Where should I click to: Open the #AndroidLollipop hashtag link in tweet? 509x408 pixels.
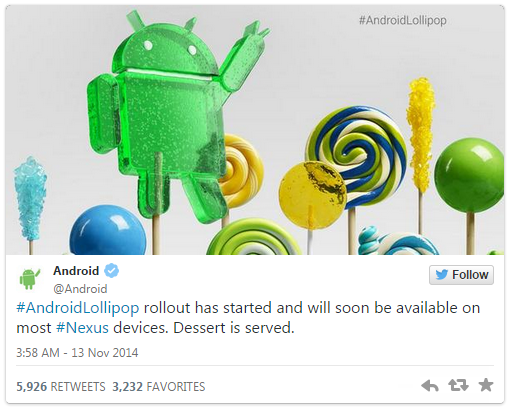(x=78, y=308)
